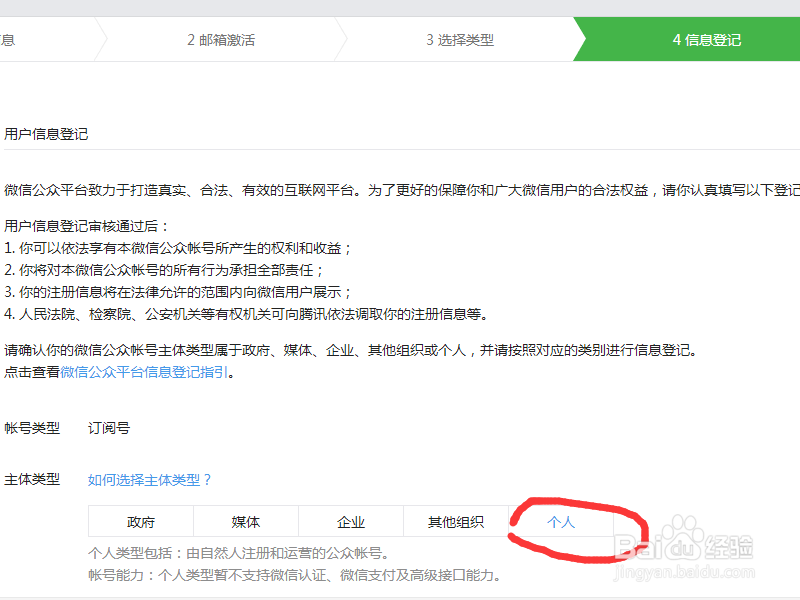
Task: Click step 2 邮箱激活
Action: (221, 40)
